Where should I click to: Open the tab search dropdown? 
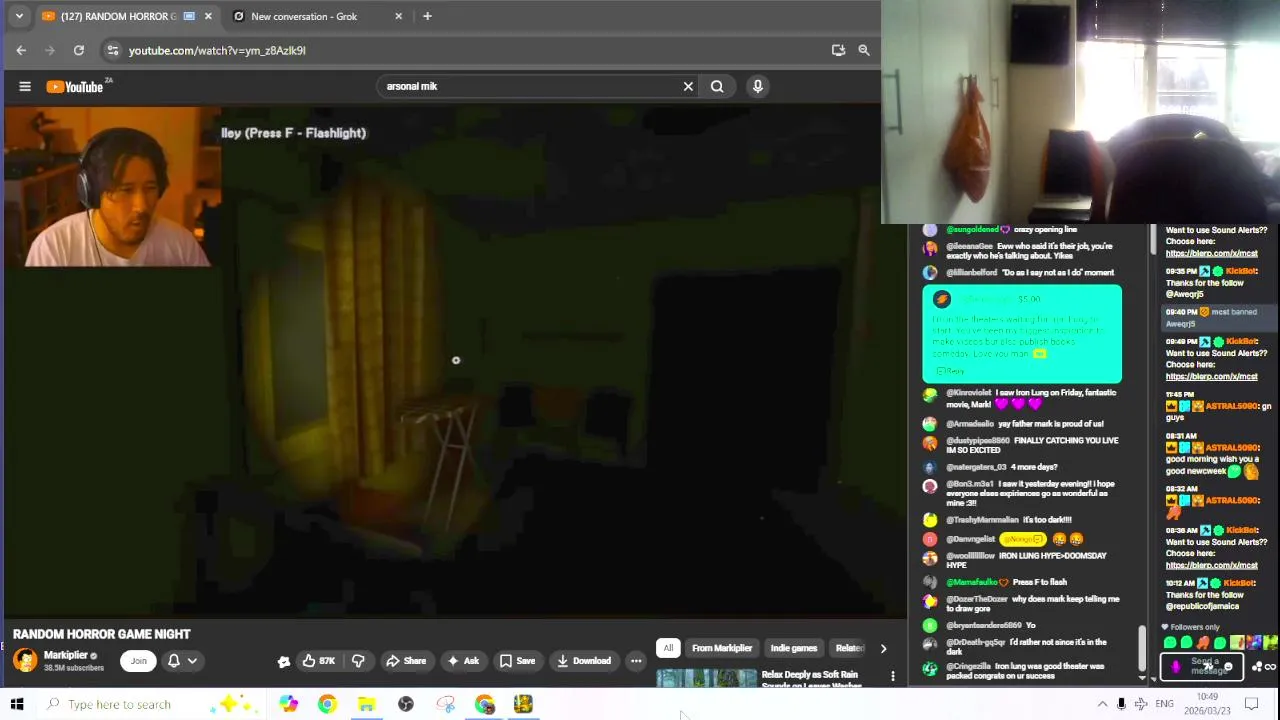tap(19, 16)
